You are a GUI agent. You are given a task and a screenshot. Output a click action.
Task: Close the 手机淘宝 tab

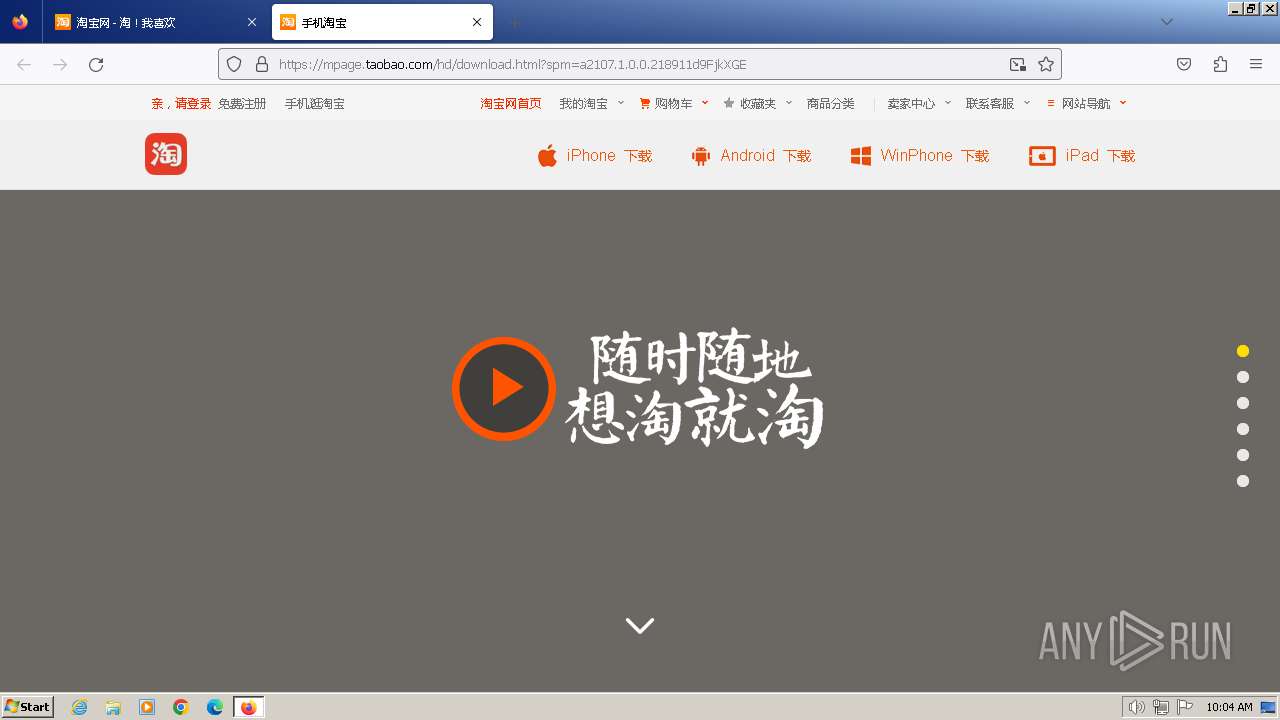[x=477, y=22]
